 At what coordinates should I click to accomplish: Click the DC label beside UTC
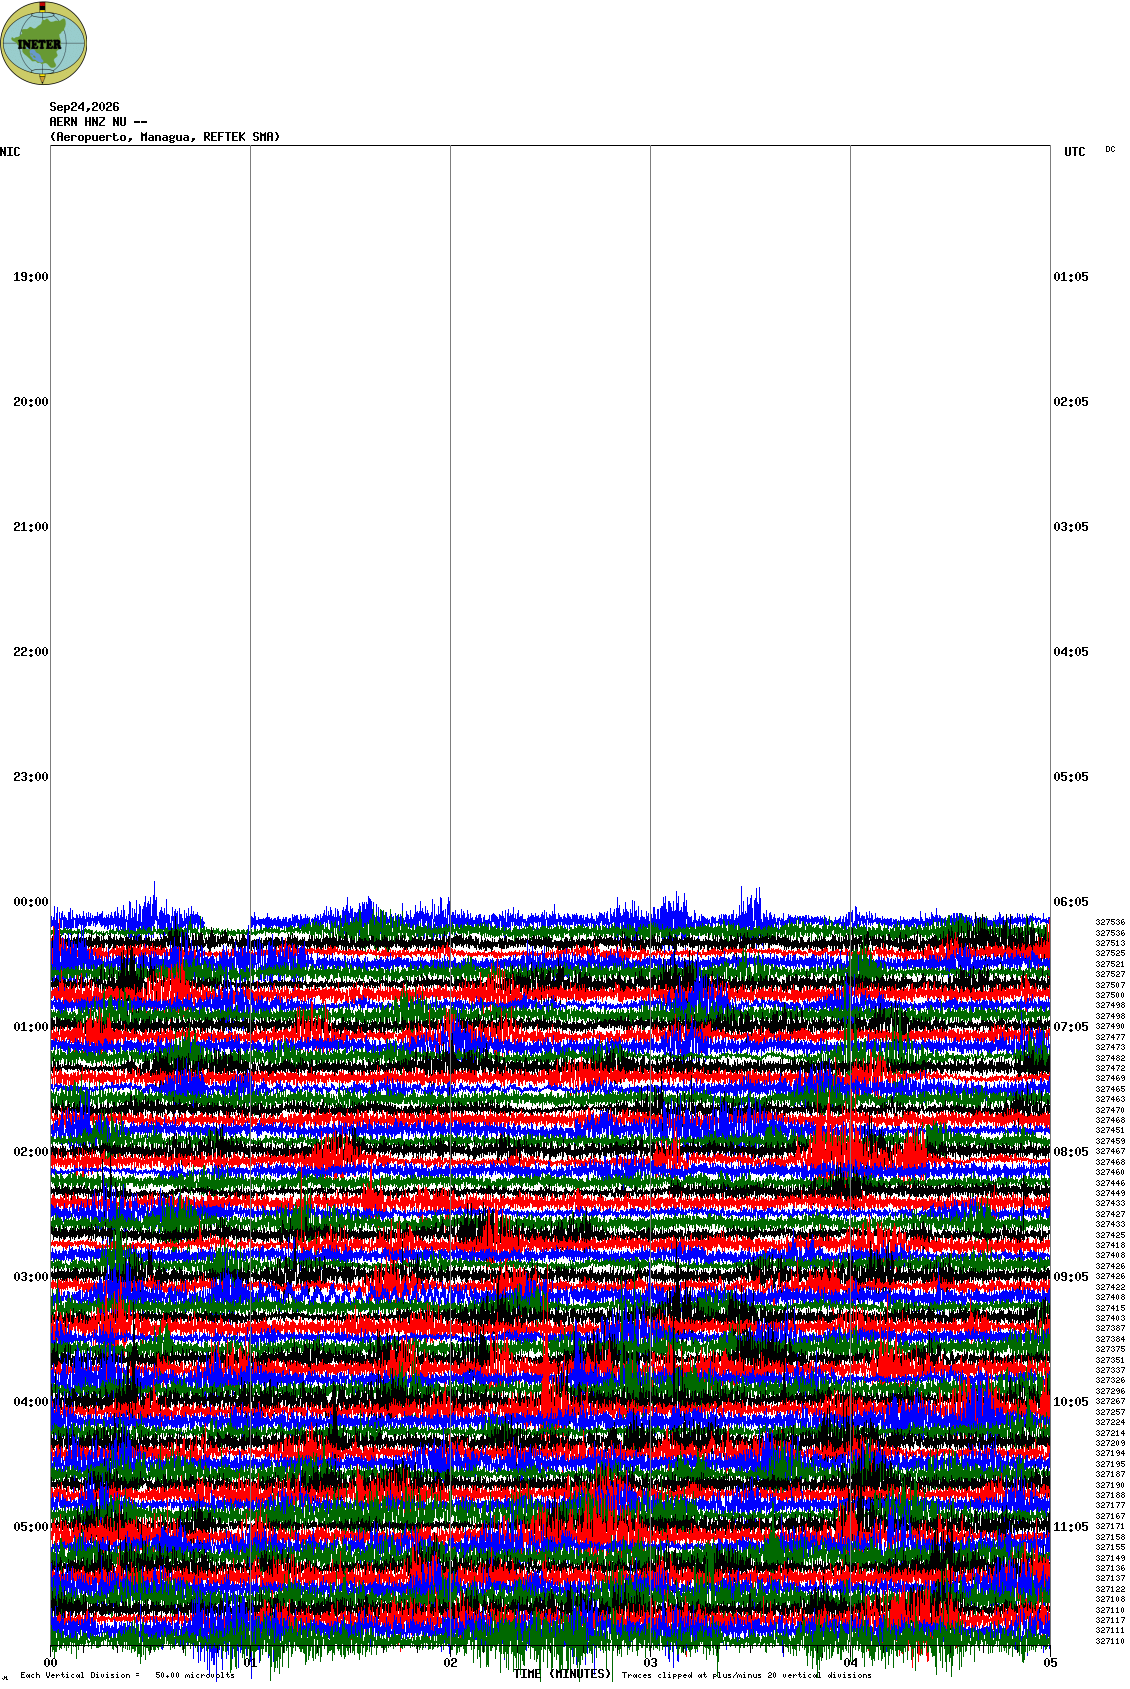pos(1110,149)
